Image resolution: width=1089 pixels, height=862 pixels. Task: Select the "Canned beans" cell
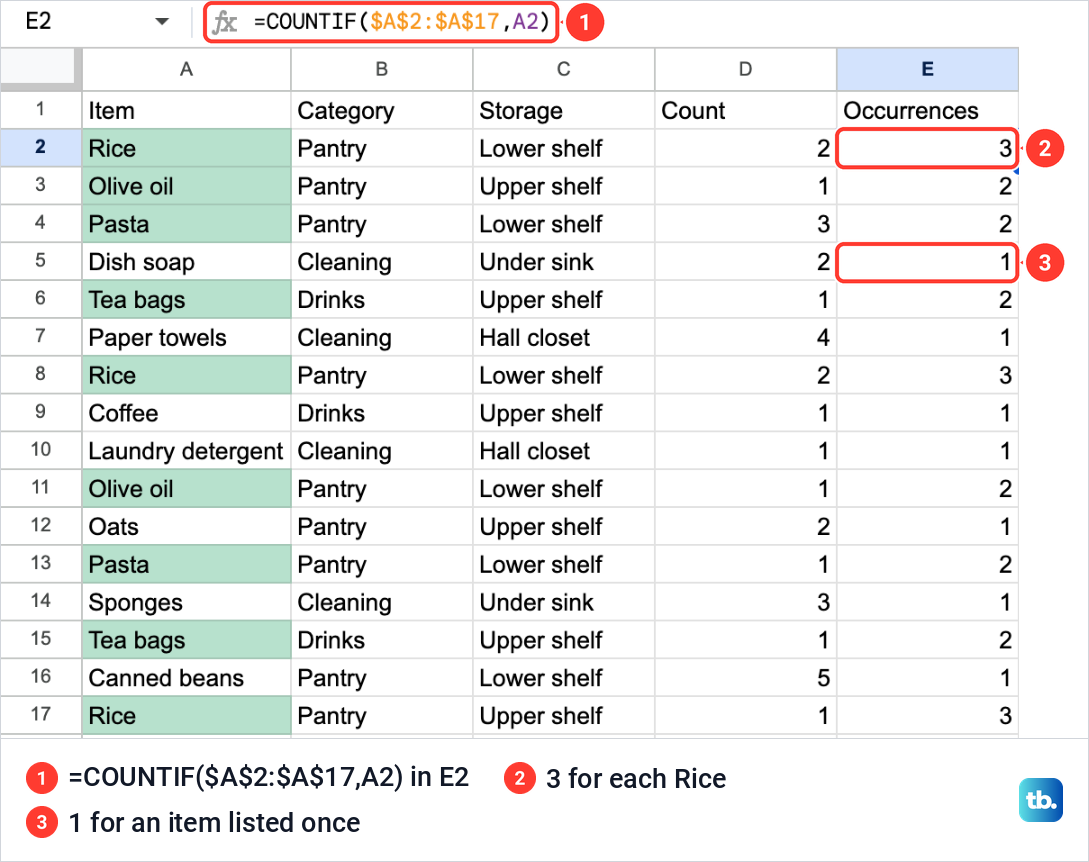186,678
